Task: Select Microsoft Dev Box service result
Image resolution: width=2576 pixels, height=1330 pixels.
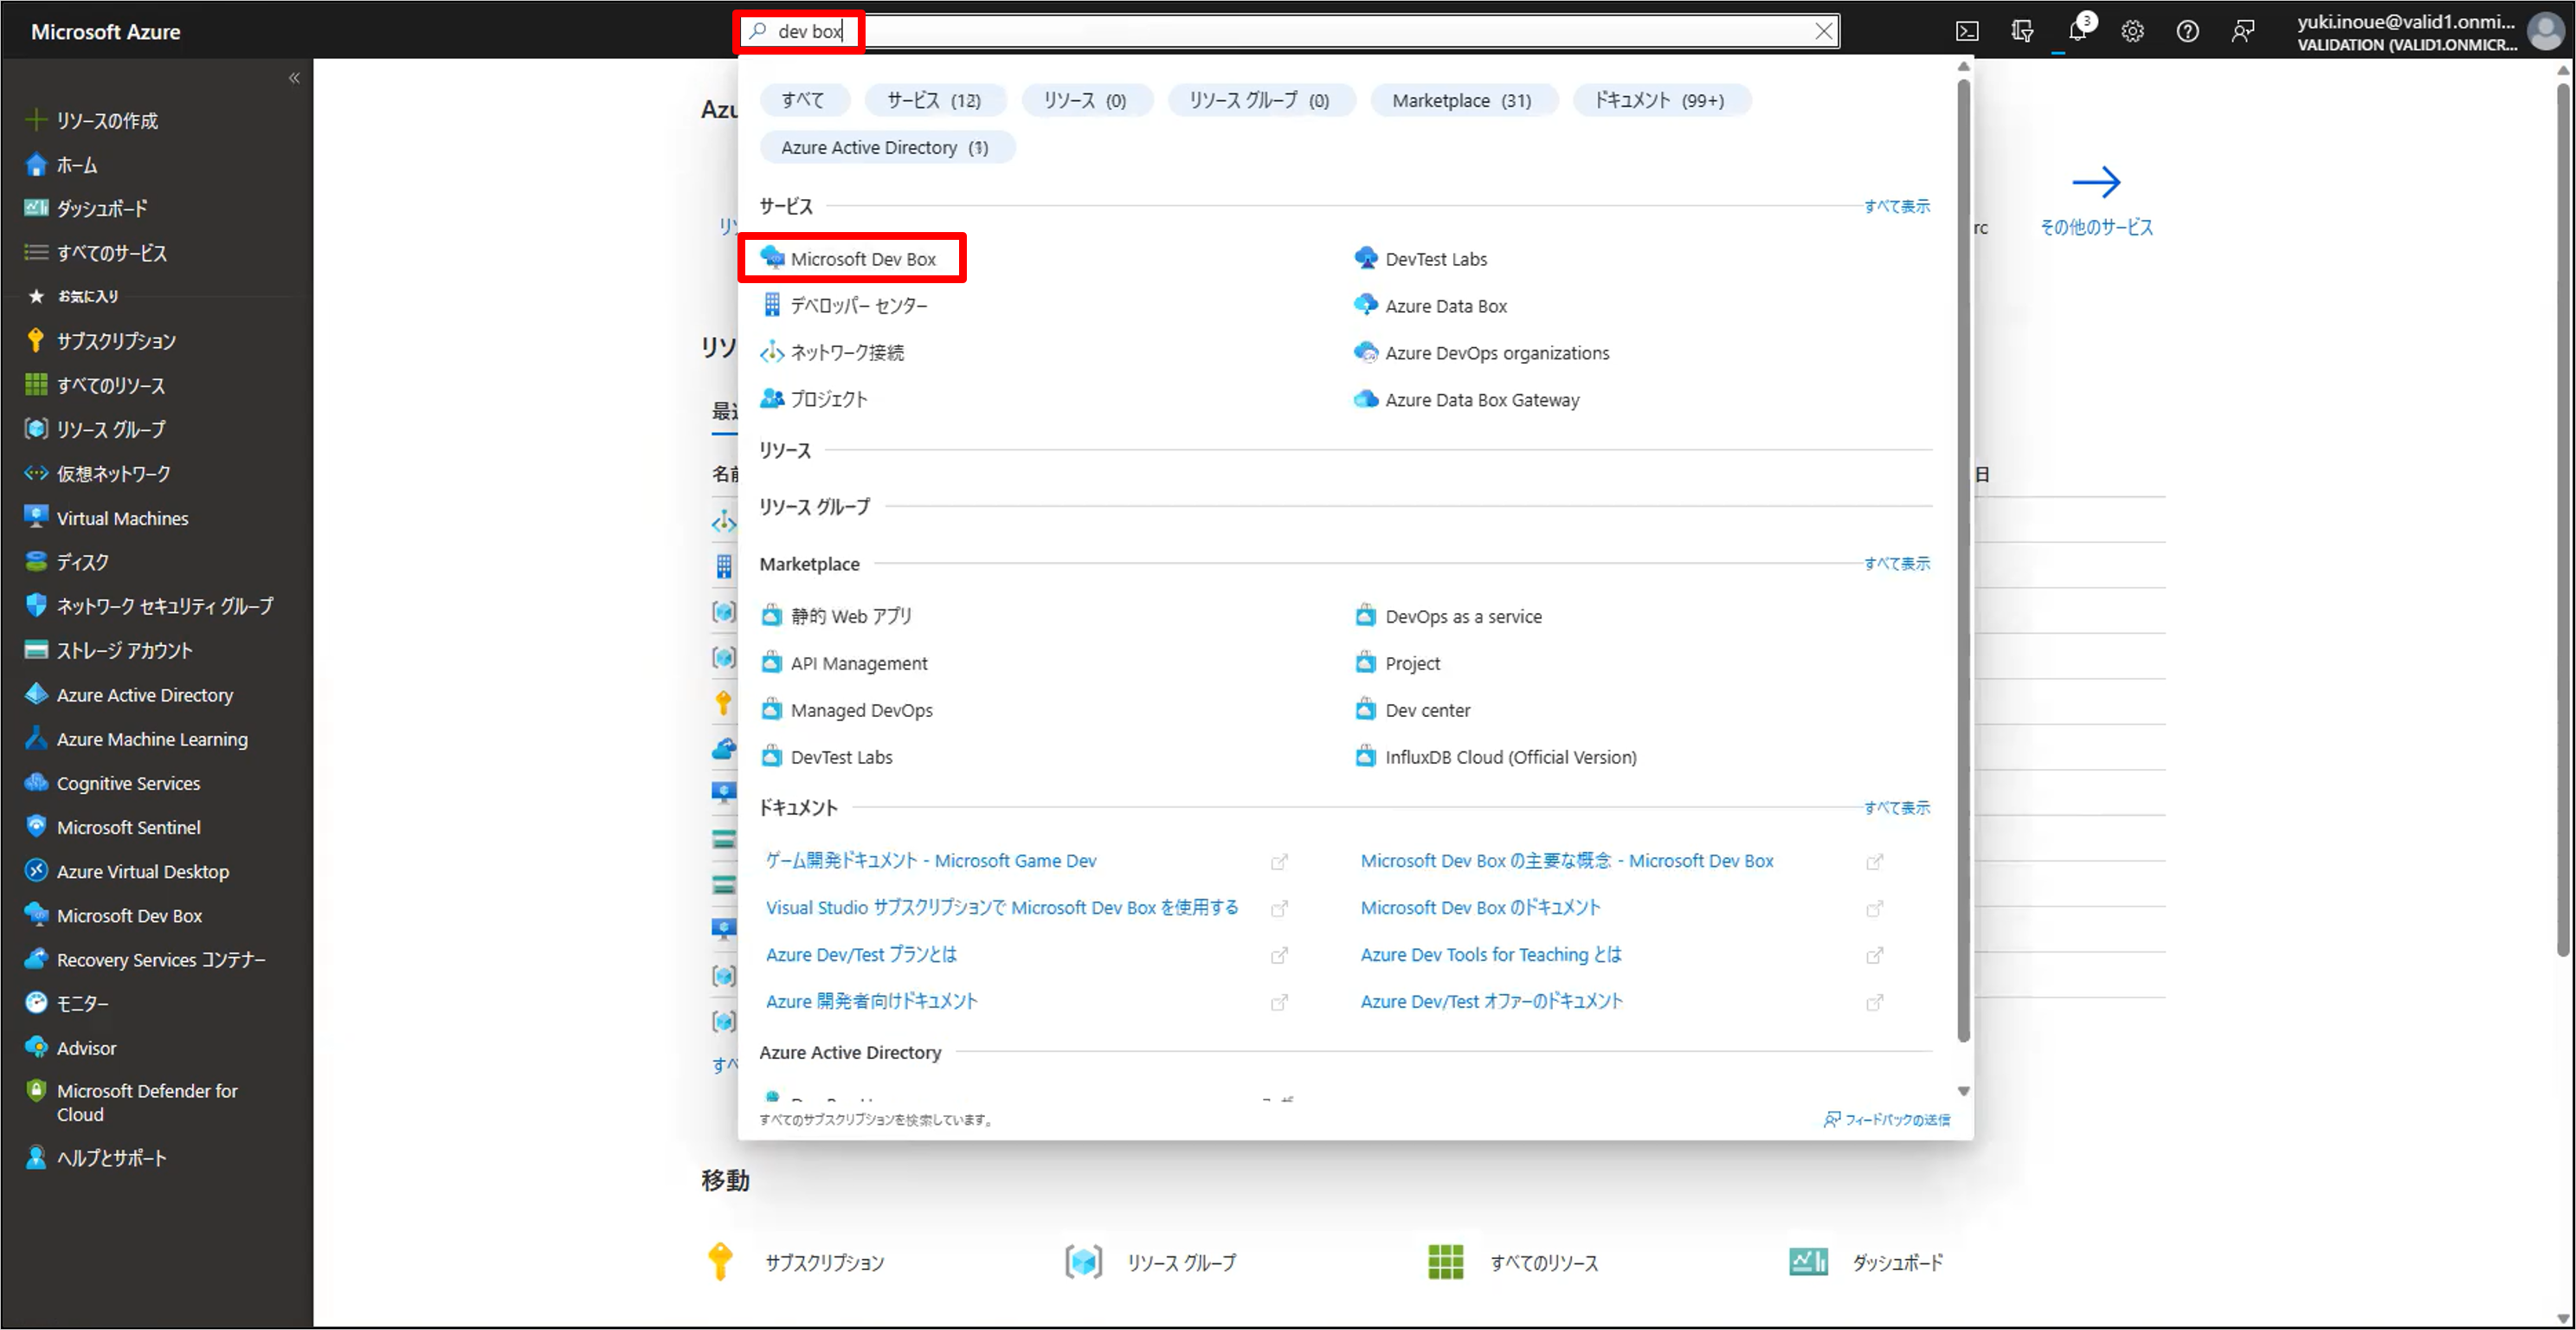Action: (x=862, y=259)
